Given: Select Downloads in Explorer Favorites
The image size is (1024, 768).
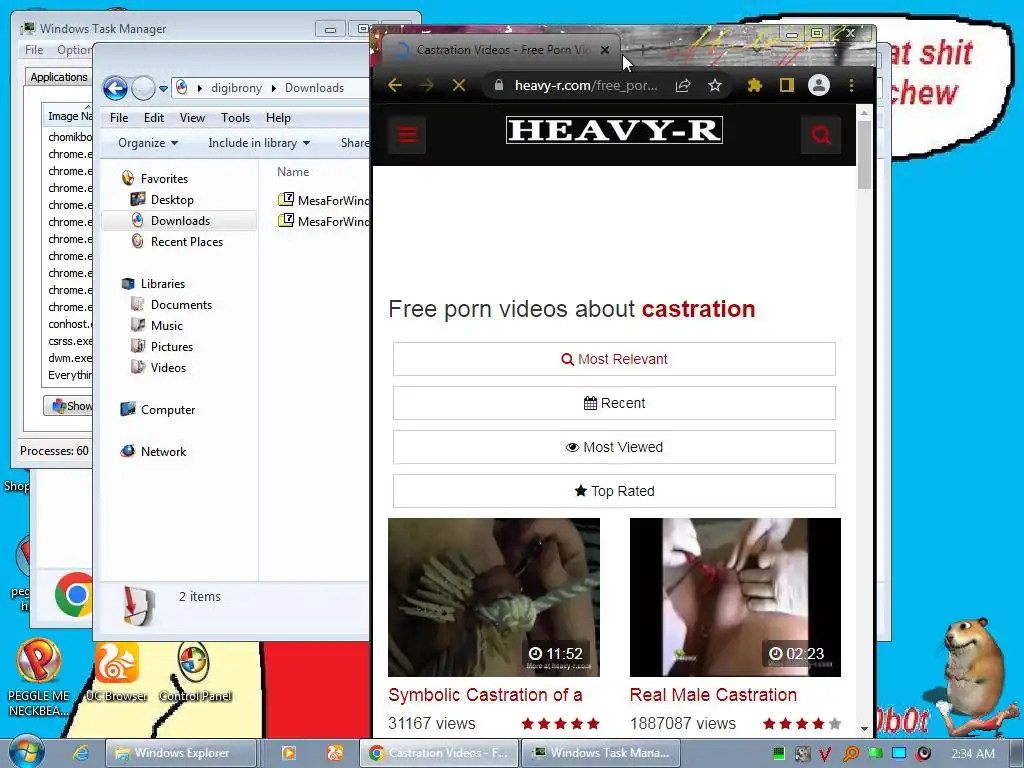Looking at the screenshot, I should pyautogui.click(x=180, y=221).
